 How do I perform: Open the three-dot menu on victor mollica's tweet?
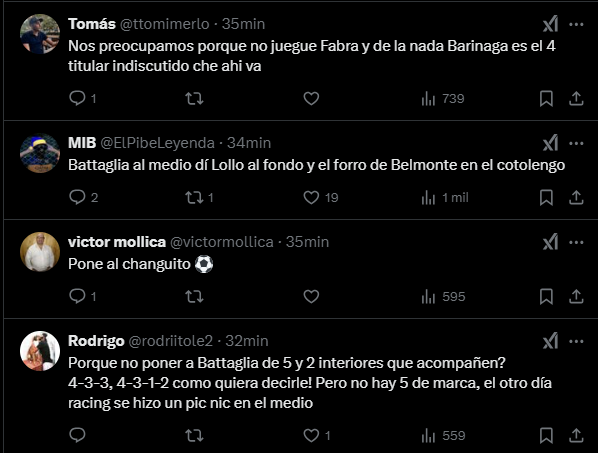576,242
